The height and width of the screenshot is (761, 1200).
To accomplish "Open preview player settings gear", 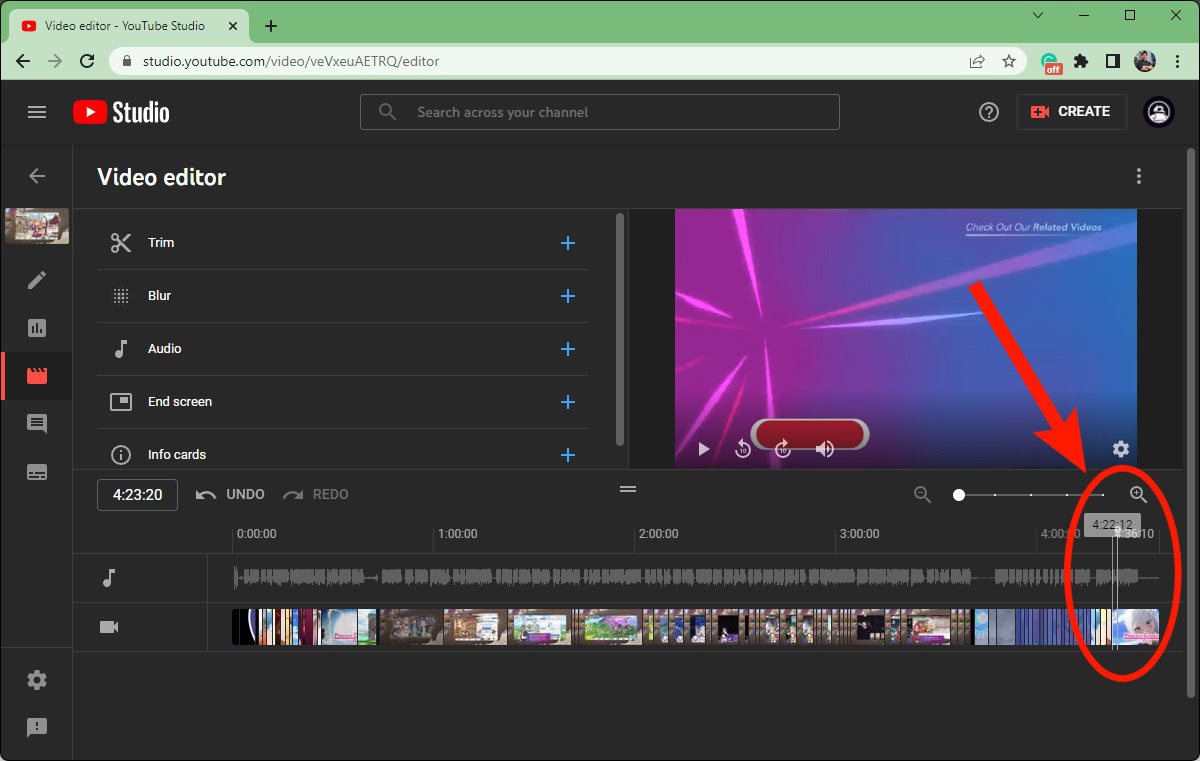I will click(1120, 449).
